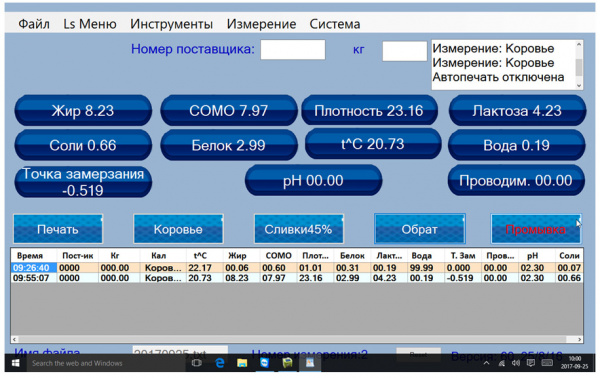Viewport: 600px width, 378px height.
Task: Focus the Номер поставщика input field
Action: tap(293, 50)
